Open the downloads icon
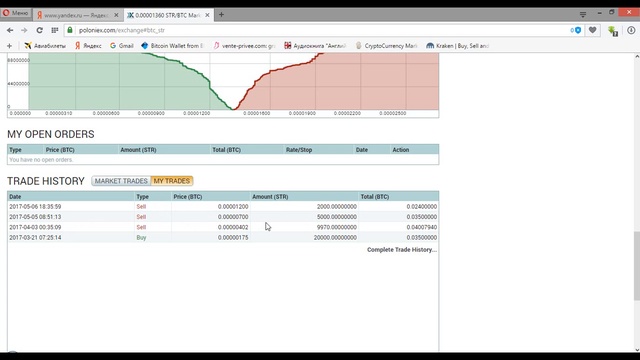 [x=631, y=30]
